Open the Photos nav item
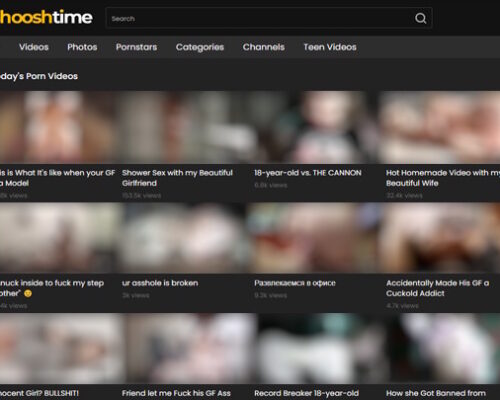 pos(82,47)
